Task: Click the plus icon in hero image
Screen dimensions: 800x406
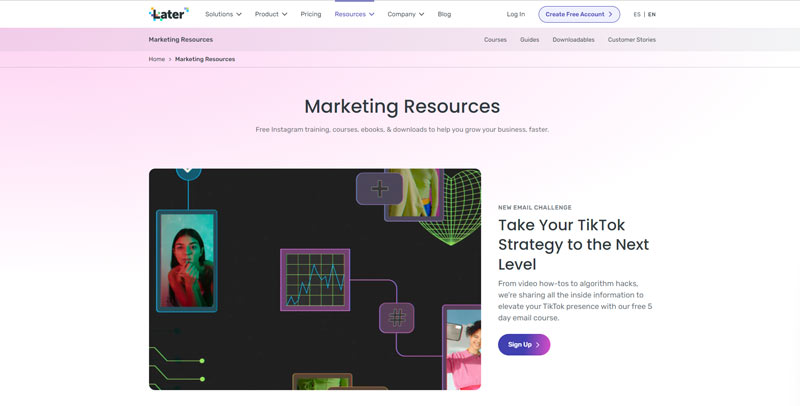Action: pos(379,188)
